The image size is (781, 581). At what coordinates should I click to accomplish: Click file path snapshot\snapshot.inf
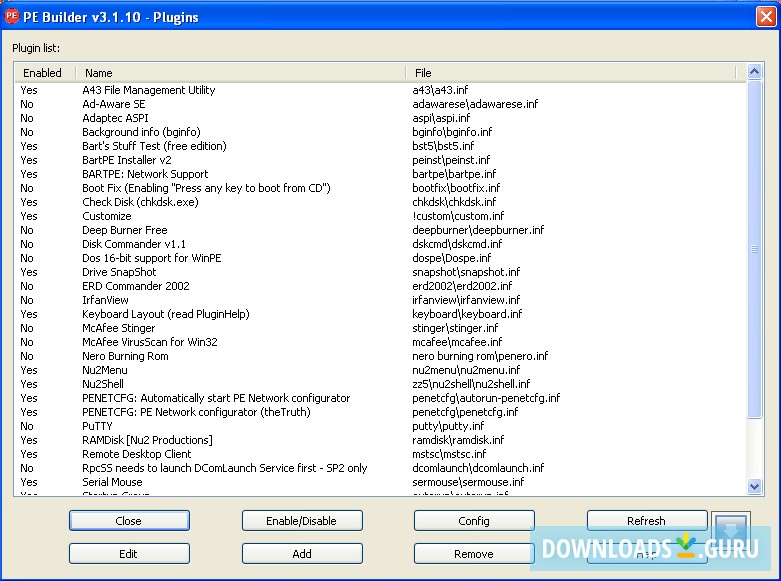466,272
